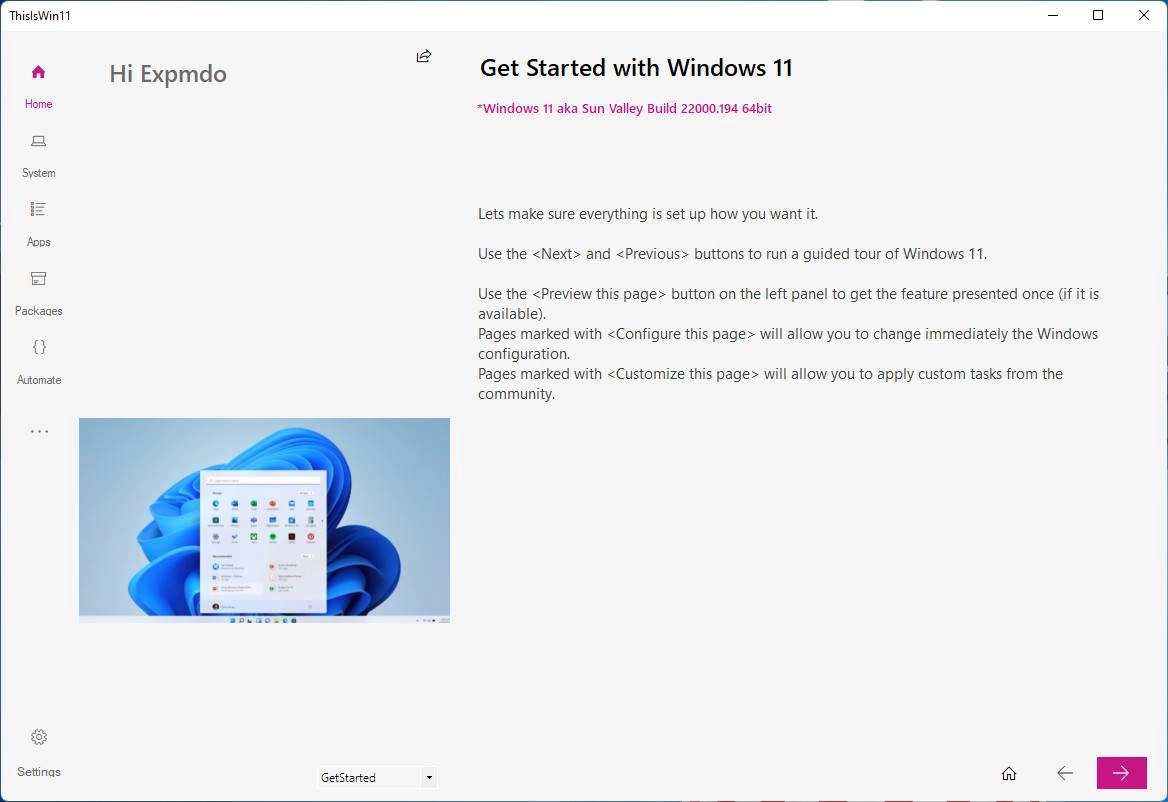Image resolution: width=1168 pixels, height=802 pixels.
Task: Open the System section
Action: (x=38, y=156)
